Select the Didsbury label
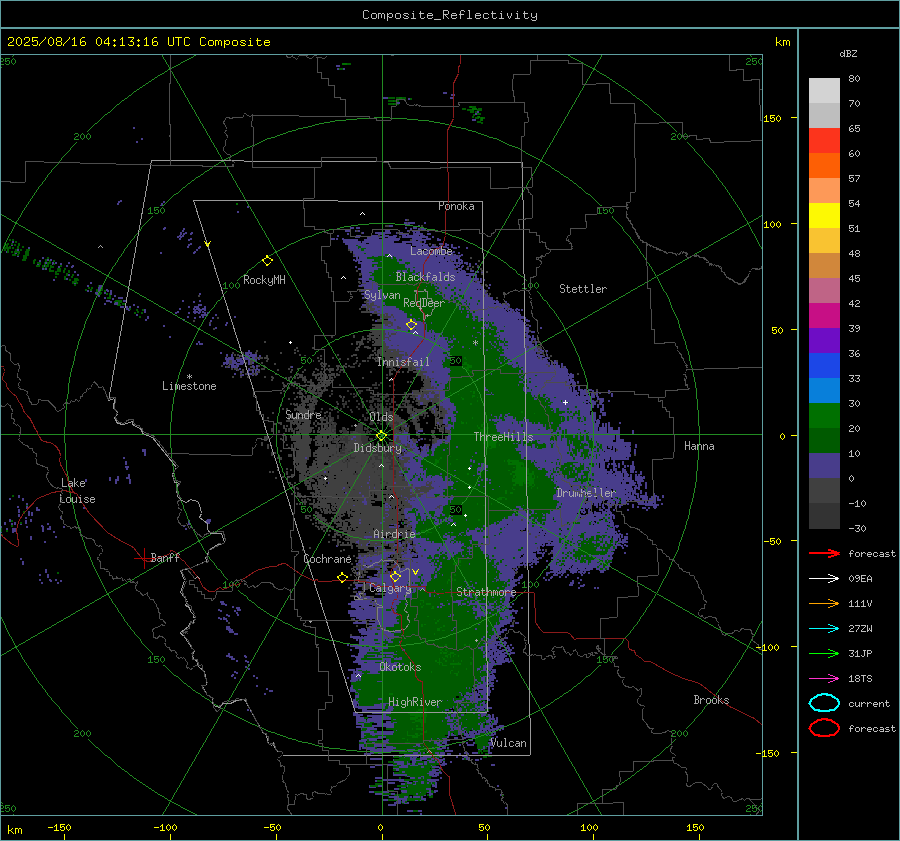 [x=377, y=448]
